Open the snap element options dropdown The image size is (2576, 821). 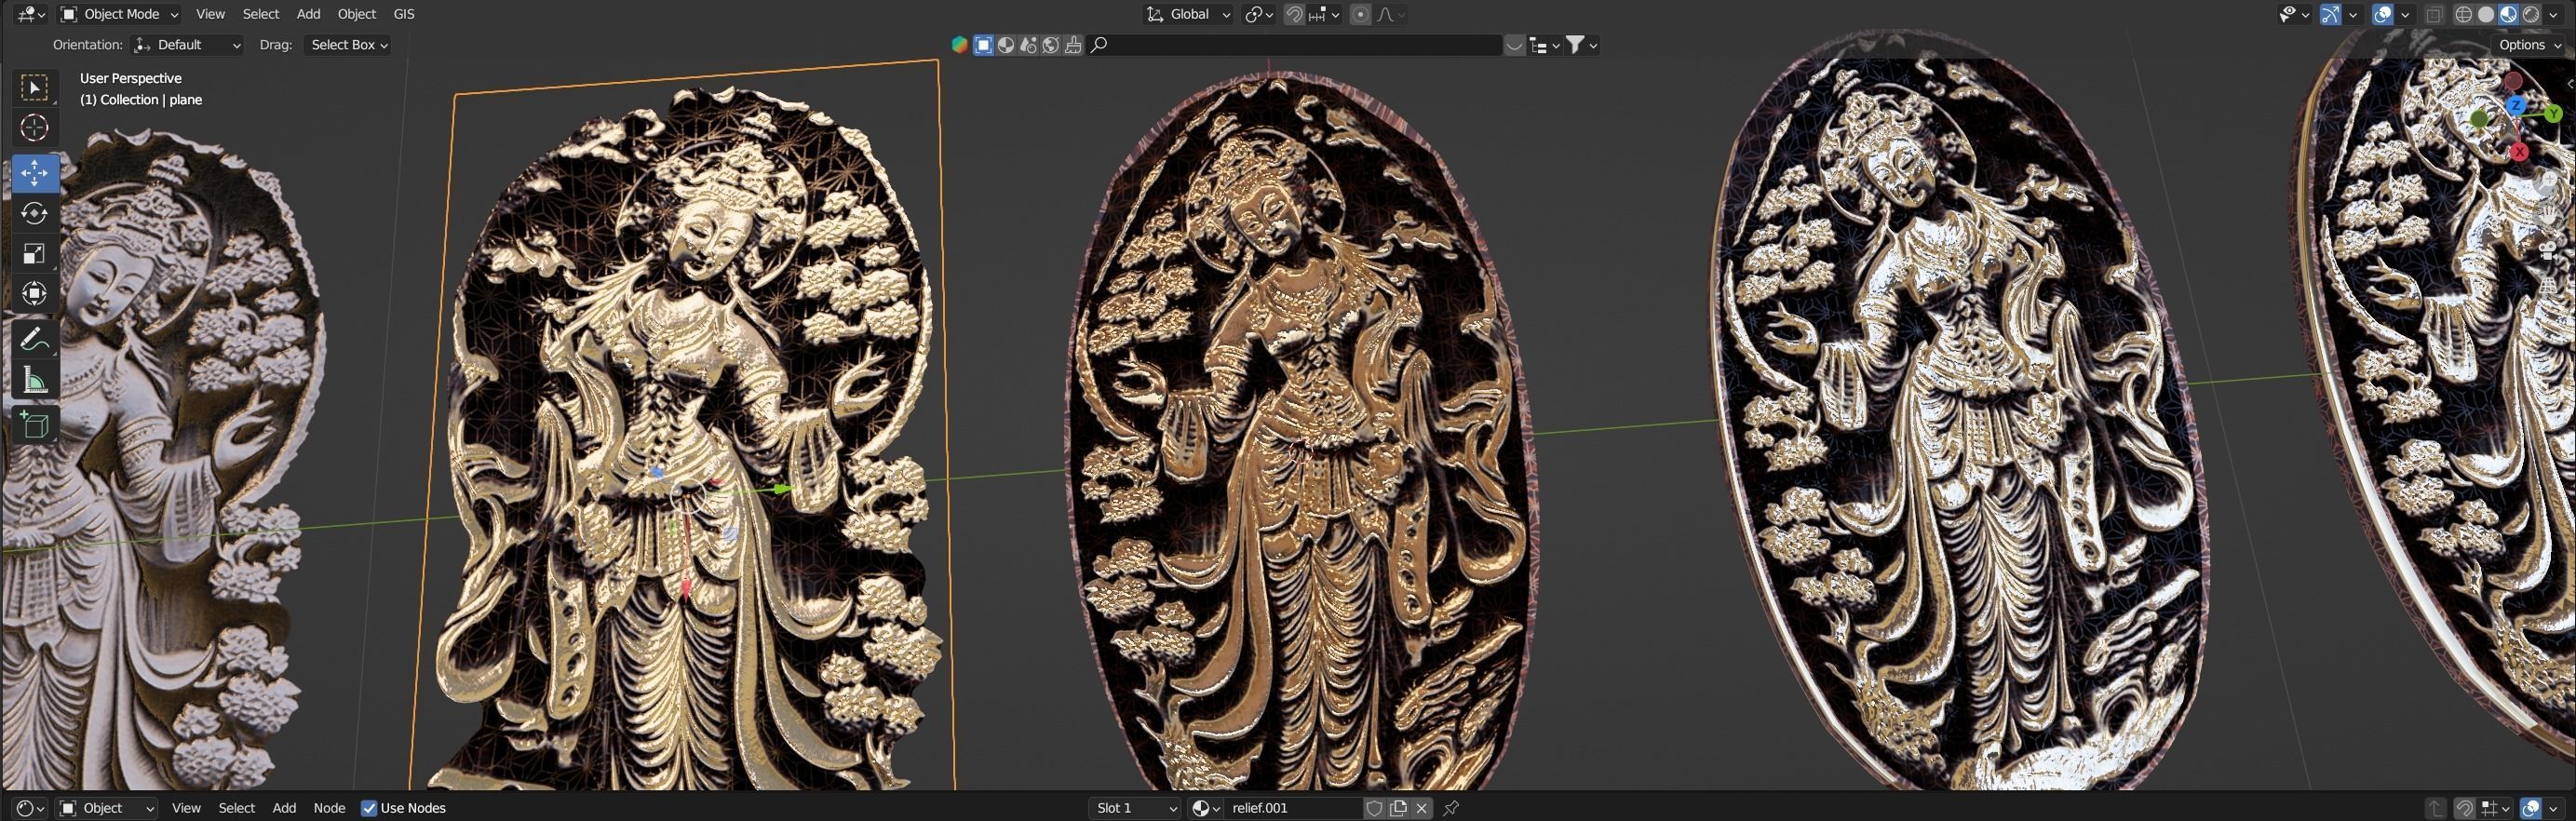1324,14
